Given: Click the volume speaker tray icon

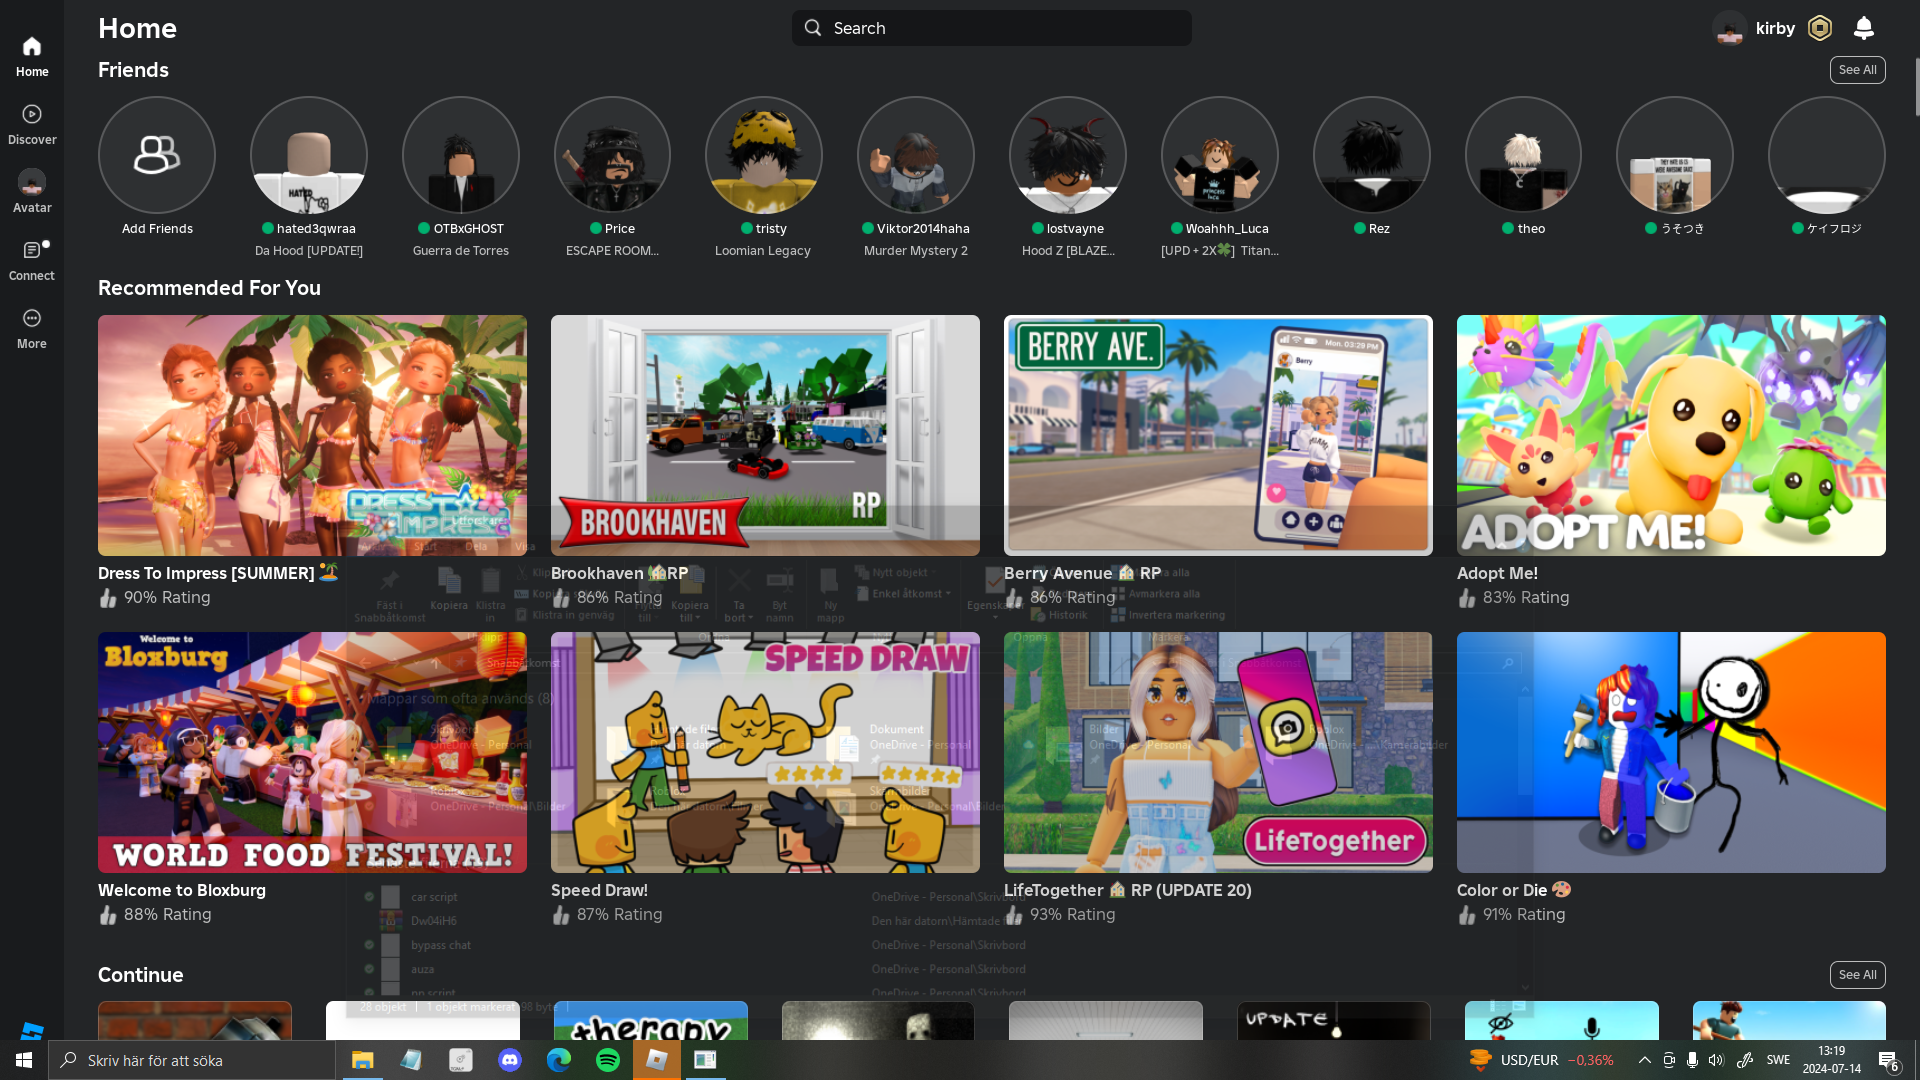Looking at the screenshot, I should [1716, 1060].
